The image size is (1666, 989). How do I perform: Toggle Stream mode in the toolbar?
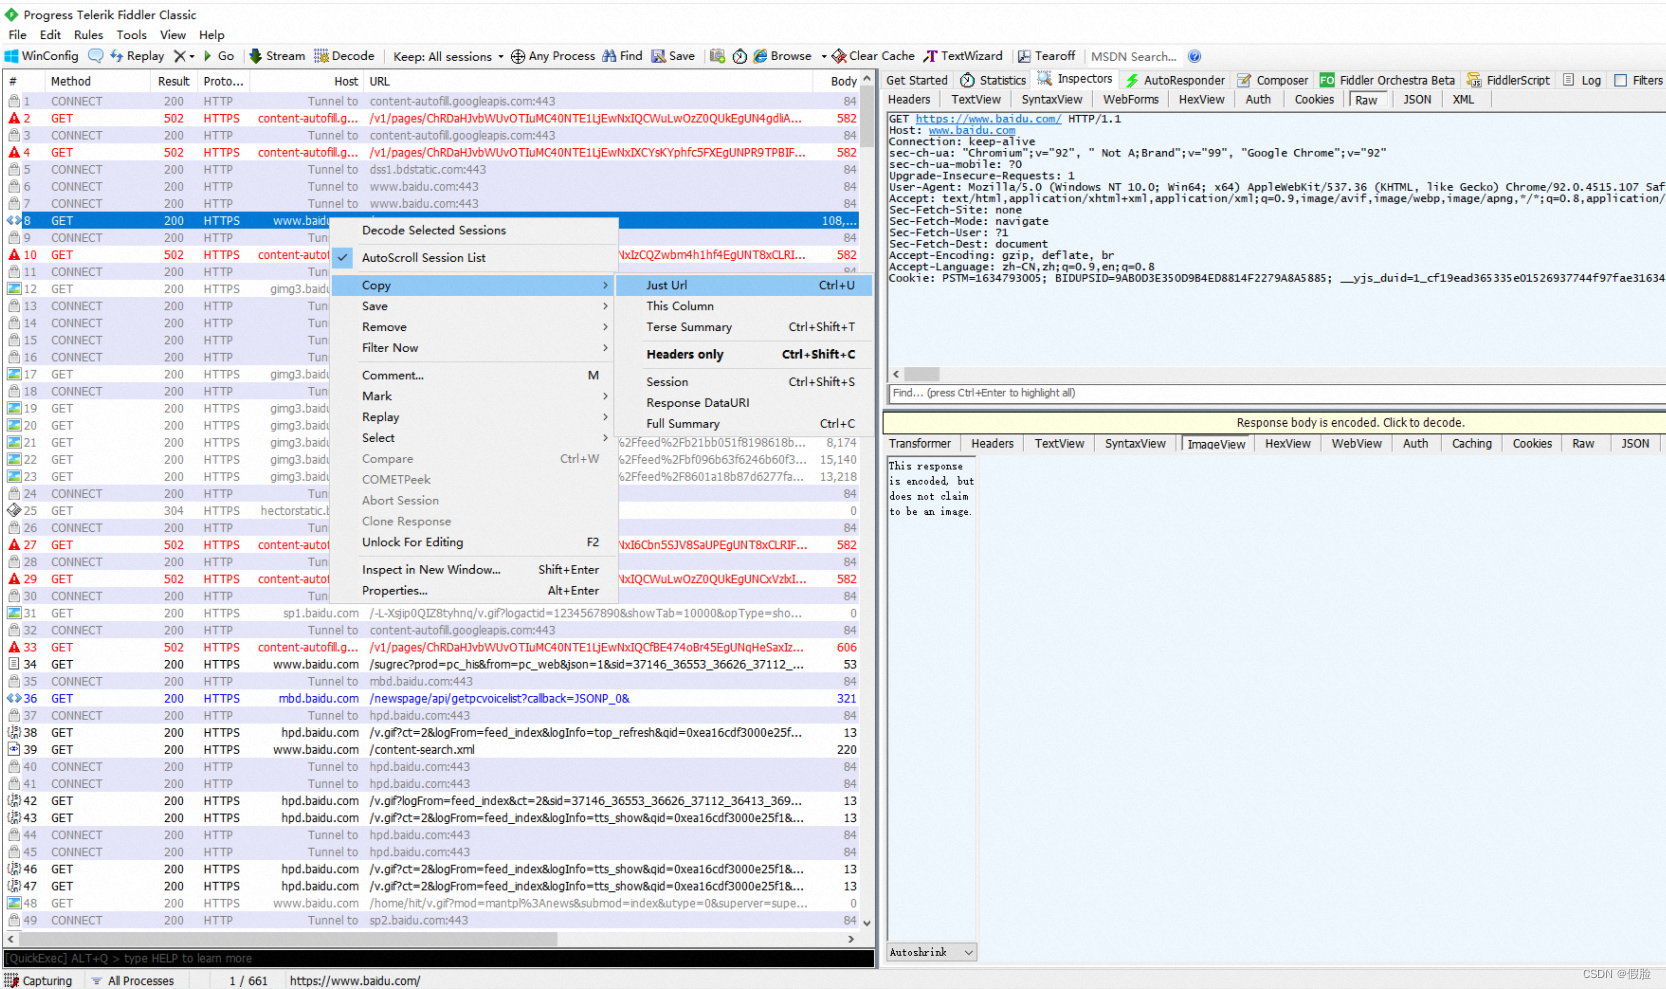coord(277,56)
